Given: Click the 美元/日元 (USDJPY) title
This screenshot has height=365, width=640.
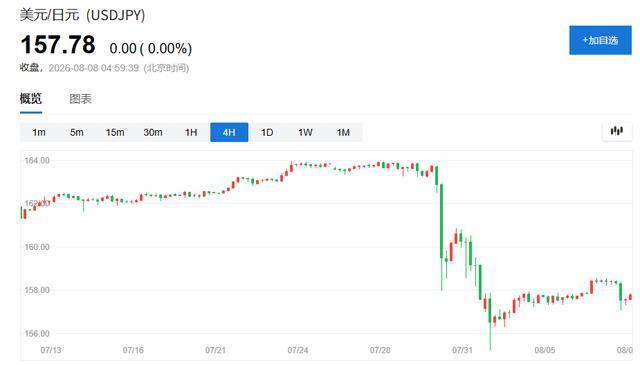Looking at the screenshot, I should (x=82, y=15).
